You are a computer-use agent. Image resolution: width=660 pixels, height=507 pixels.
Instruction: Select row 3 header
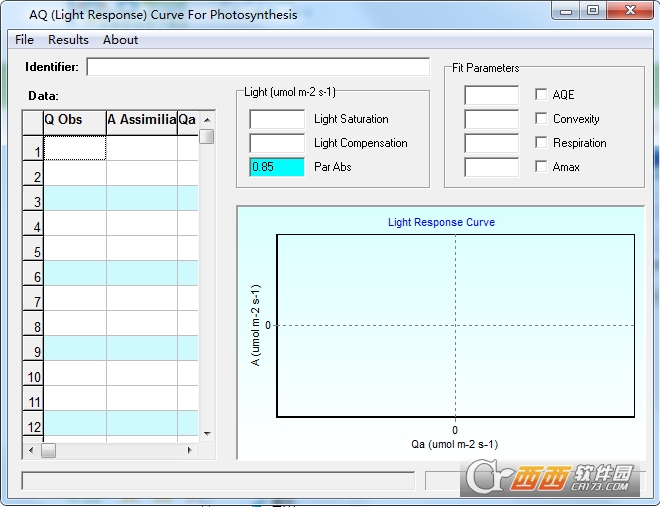(x=33, y=198)
